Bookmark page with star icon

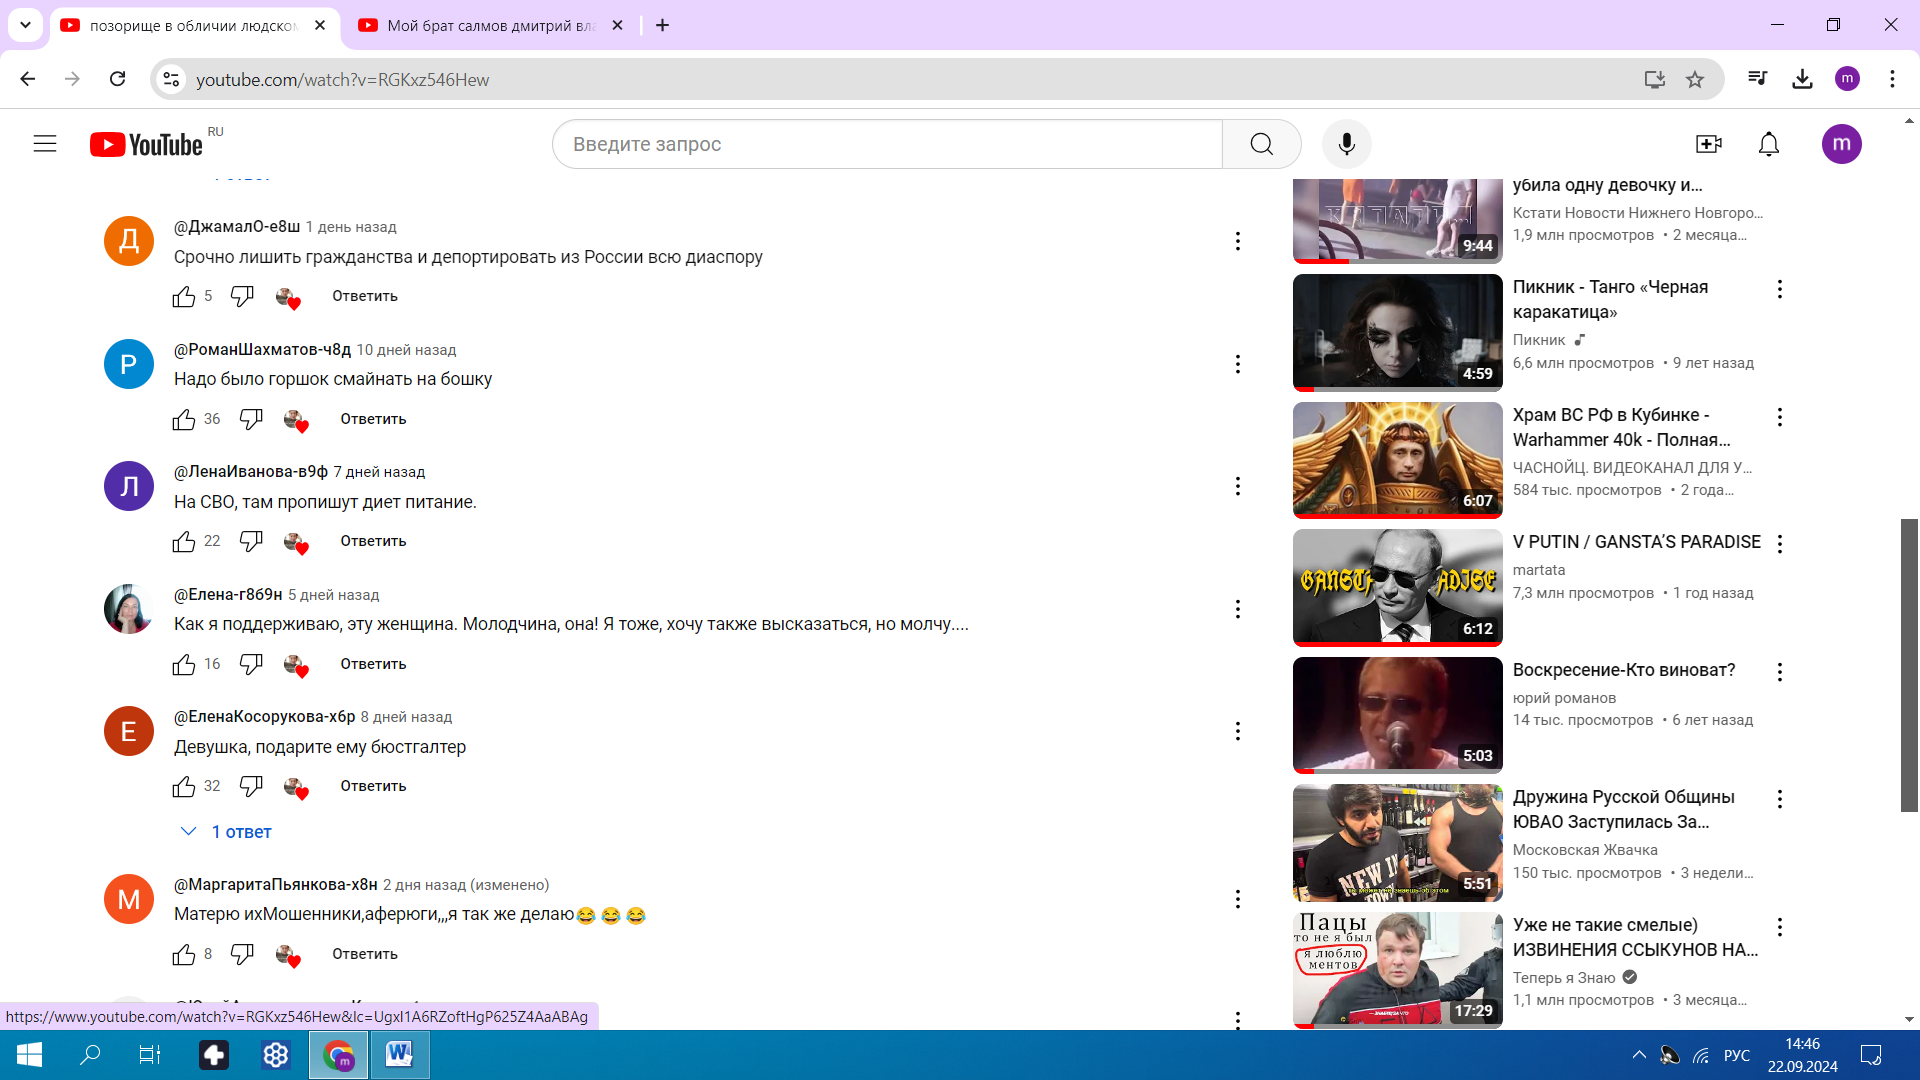1695,80
